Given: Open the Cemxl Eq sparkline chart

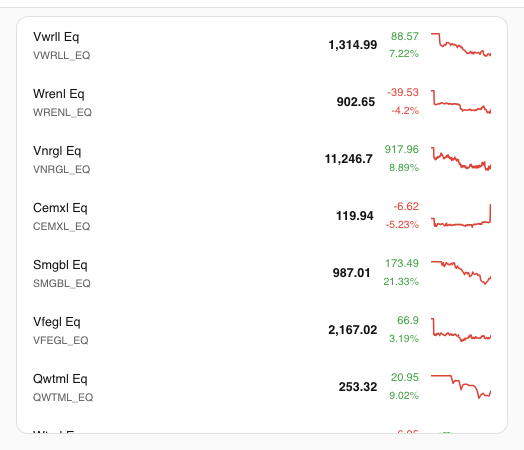Looking at the screenshot, I should pos(461,216).
